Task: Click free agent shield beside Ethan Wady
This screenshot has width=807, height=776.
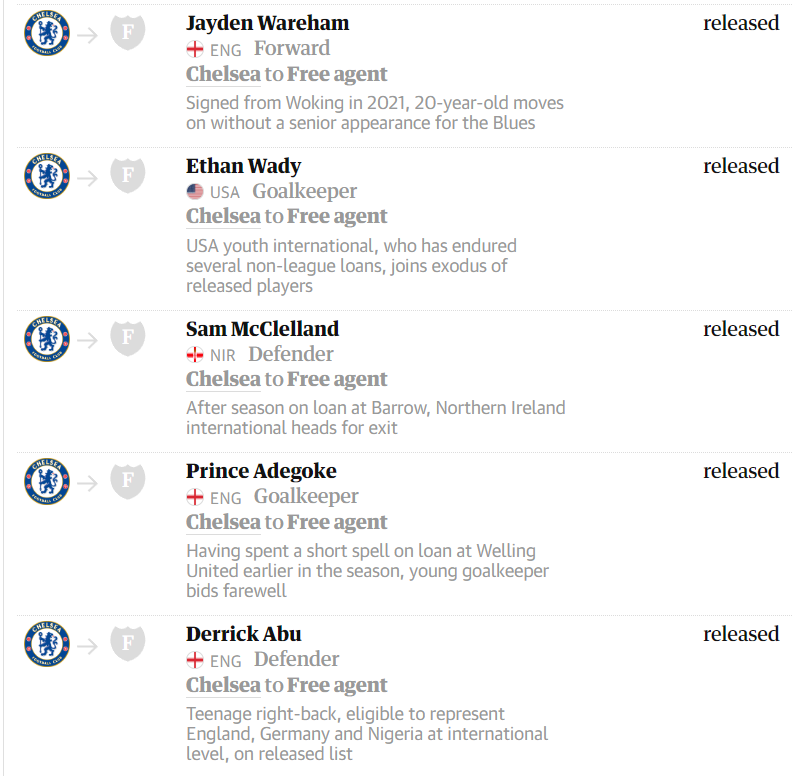Action: coord(128,175)
